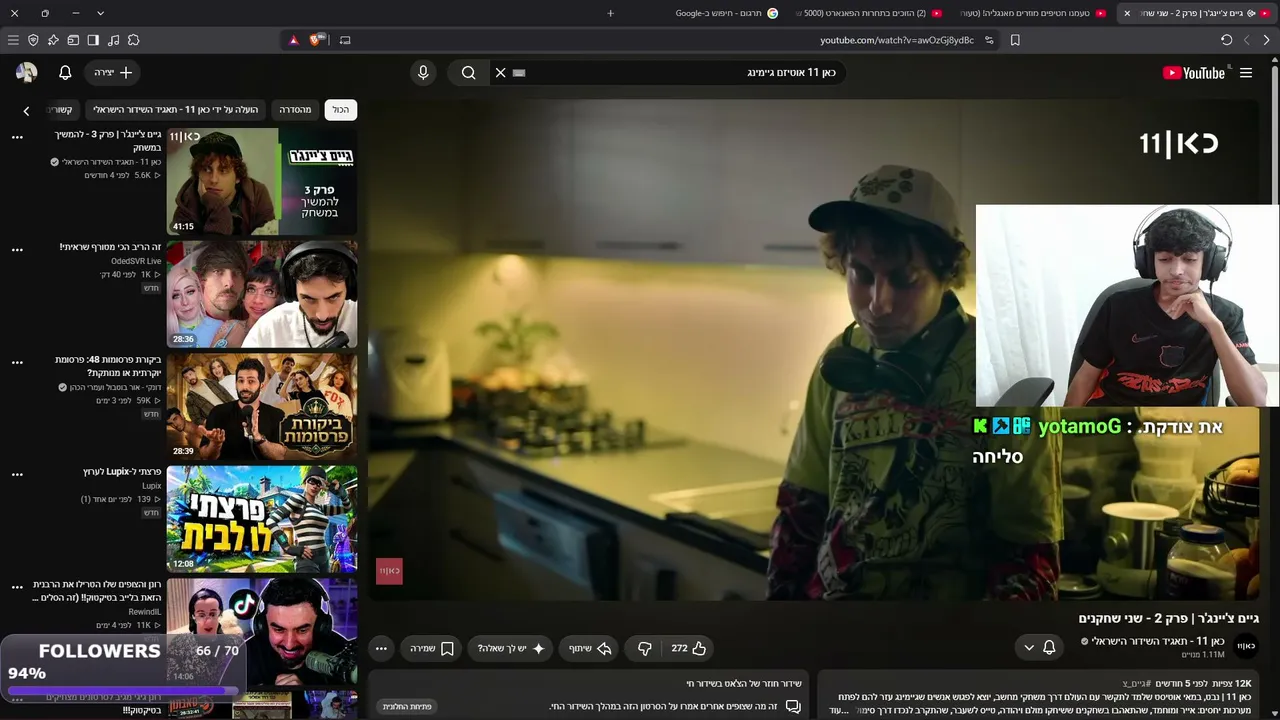Like the video with 272 likes
The height and width of the screenshot is (720, 1280).
coord(689,648)
